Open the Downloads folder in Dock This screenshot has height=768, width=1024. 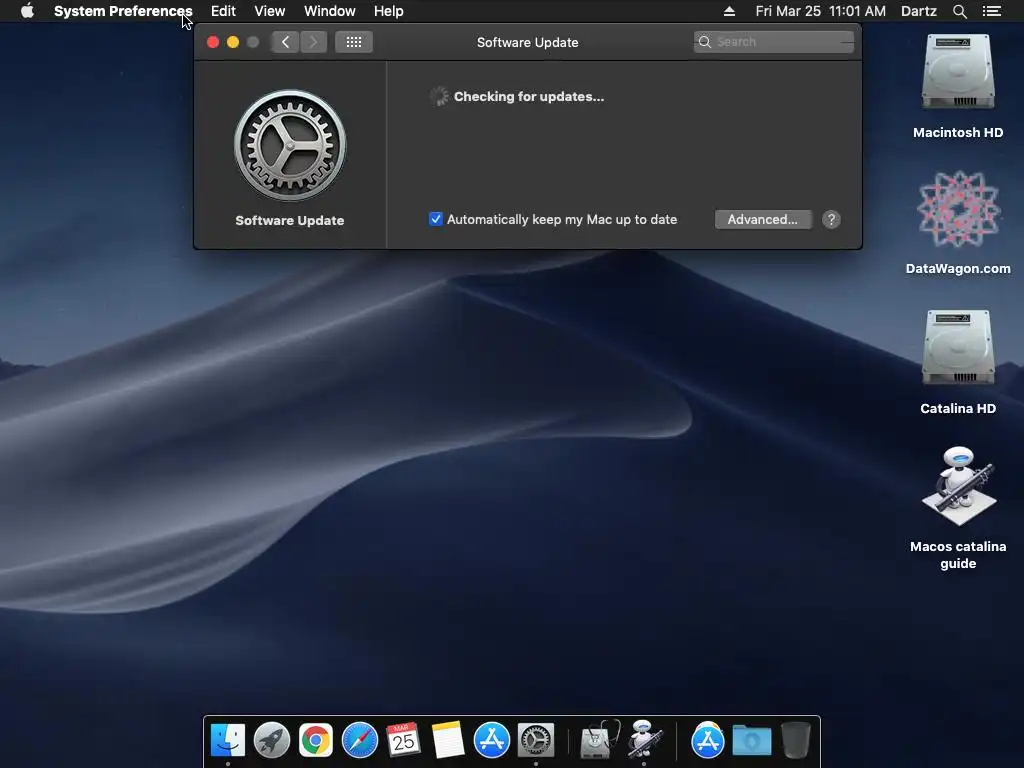(x=751, y=740)
